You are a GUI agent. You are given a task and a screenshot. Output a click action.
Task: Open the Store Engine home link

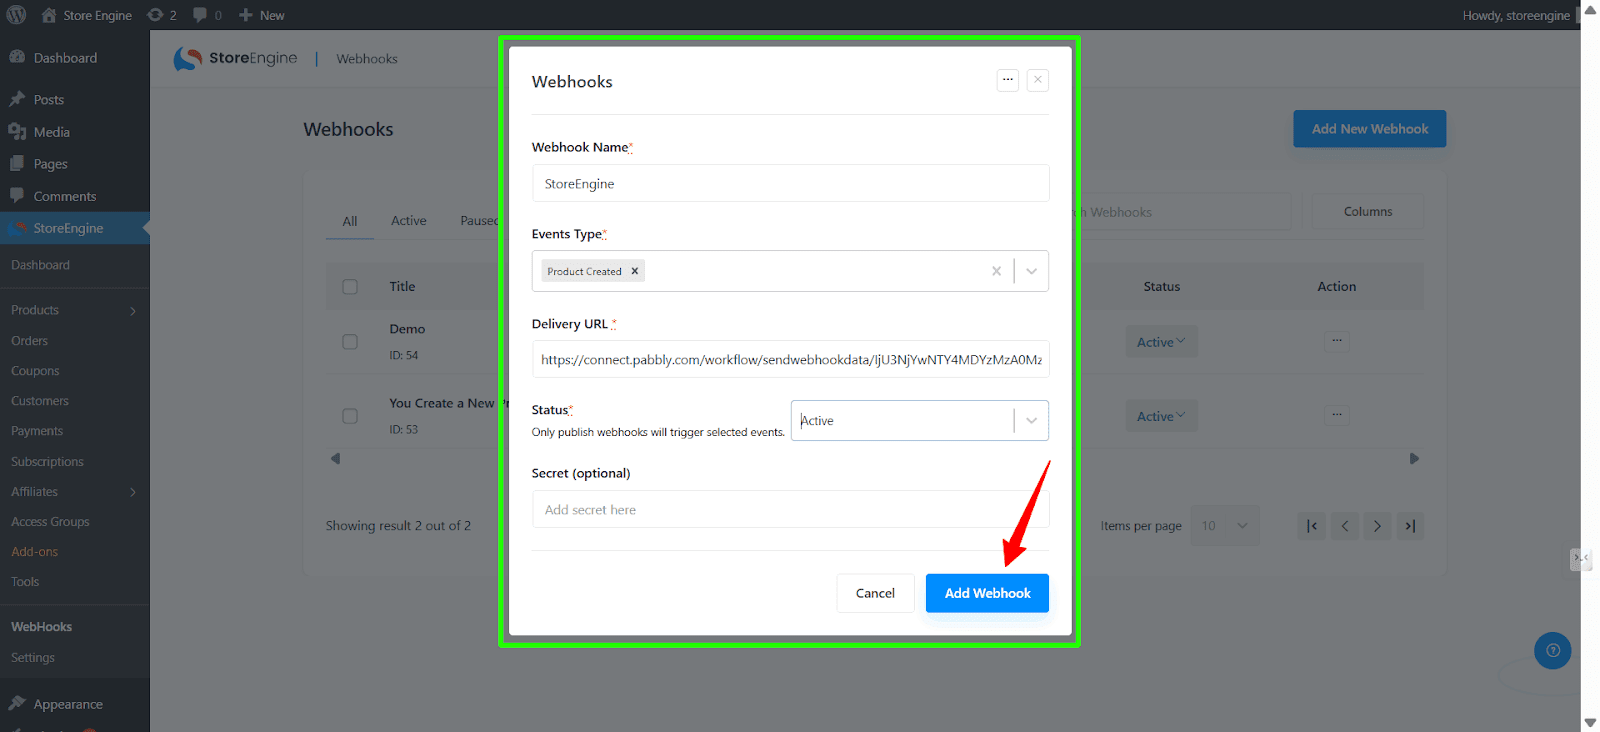[86, 15]
